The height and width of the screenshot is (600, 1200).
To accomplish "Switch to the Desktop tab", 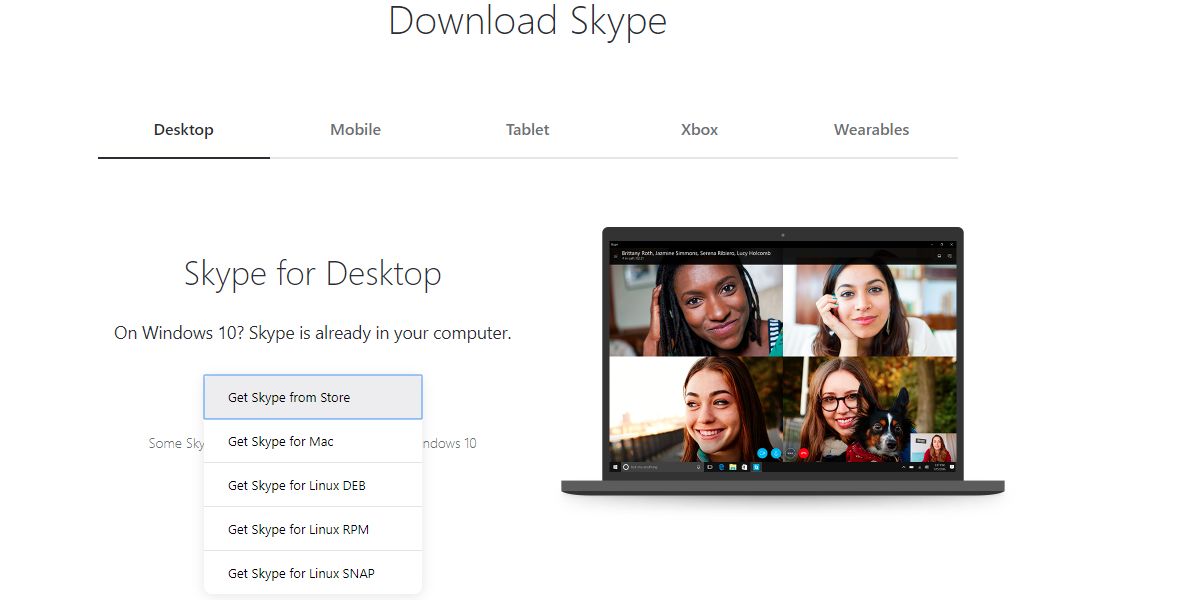I will pos(184,130).
